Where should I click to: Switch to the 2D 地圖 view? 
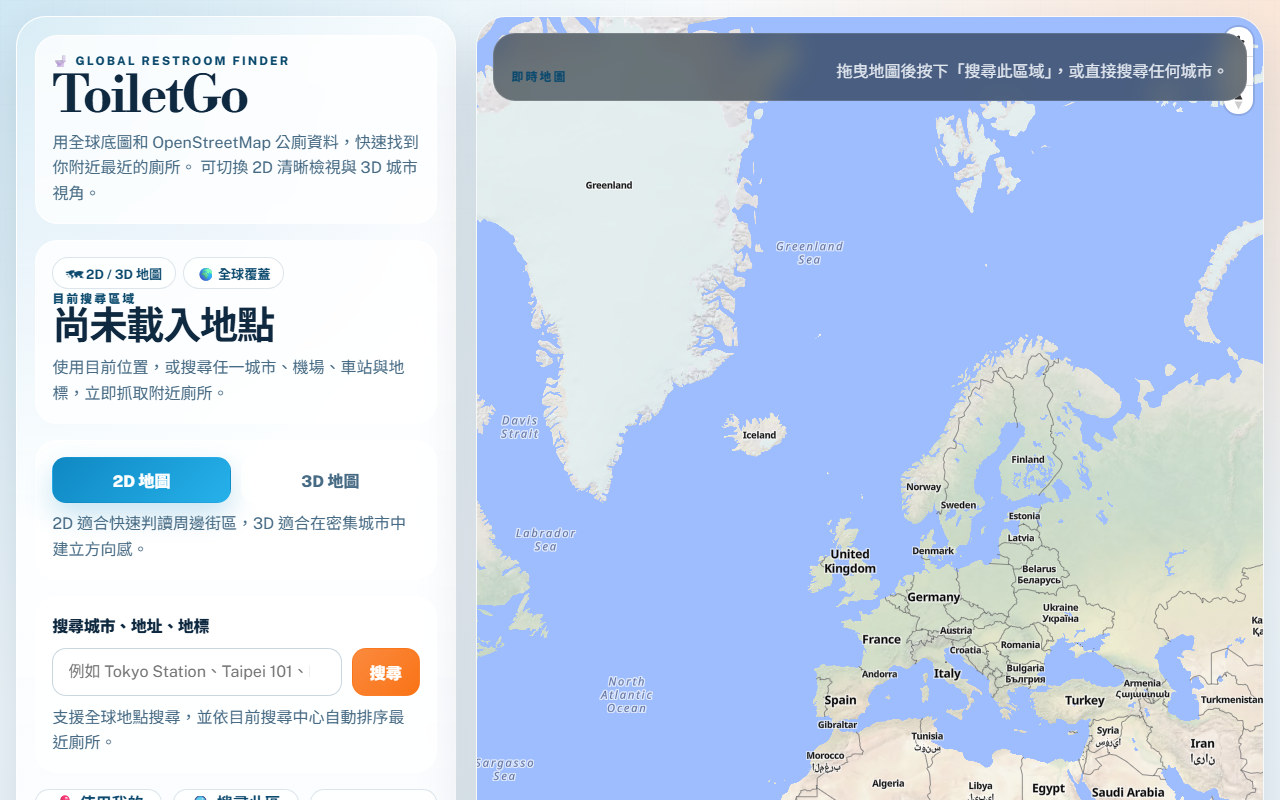coord(141,480)
